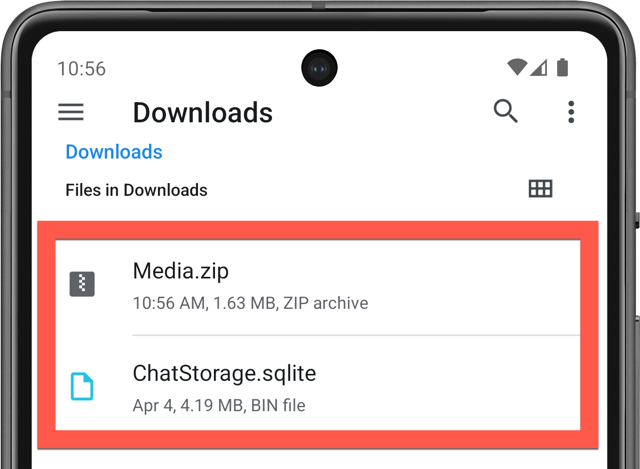Tap the front camera cutout area
Image resolution: width=640 pixels, height=469 pixels.
(x=319, y=68)
